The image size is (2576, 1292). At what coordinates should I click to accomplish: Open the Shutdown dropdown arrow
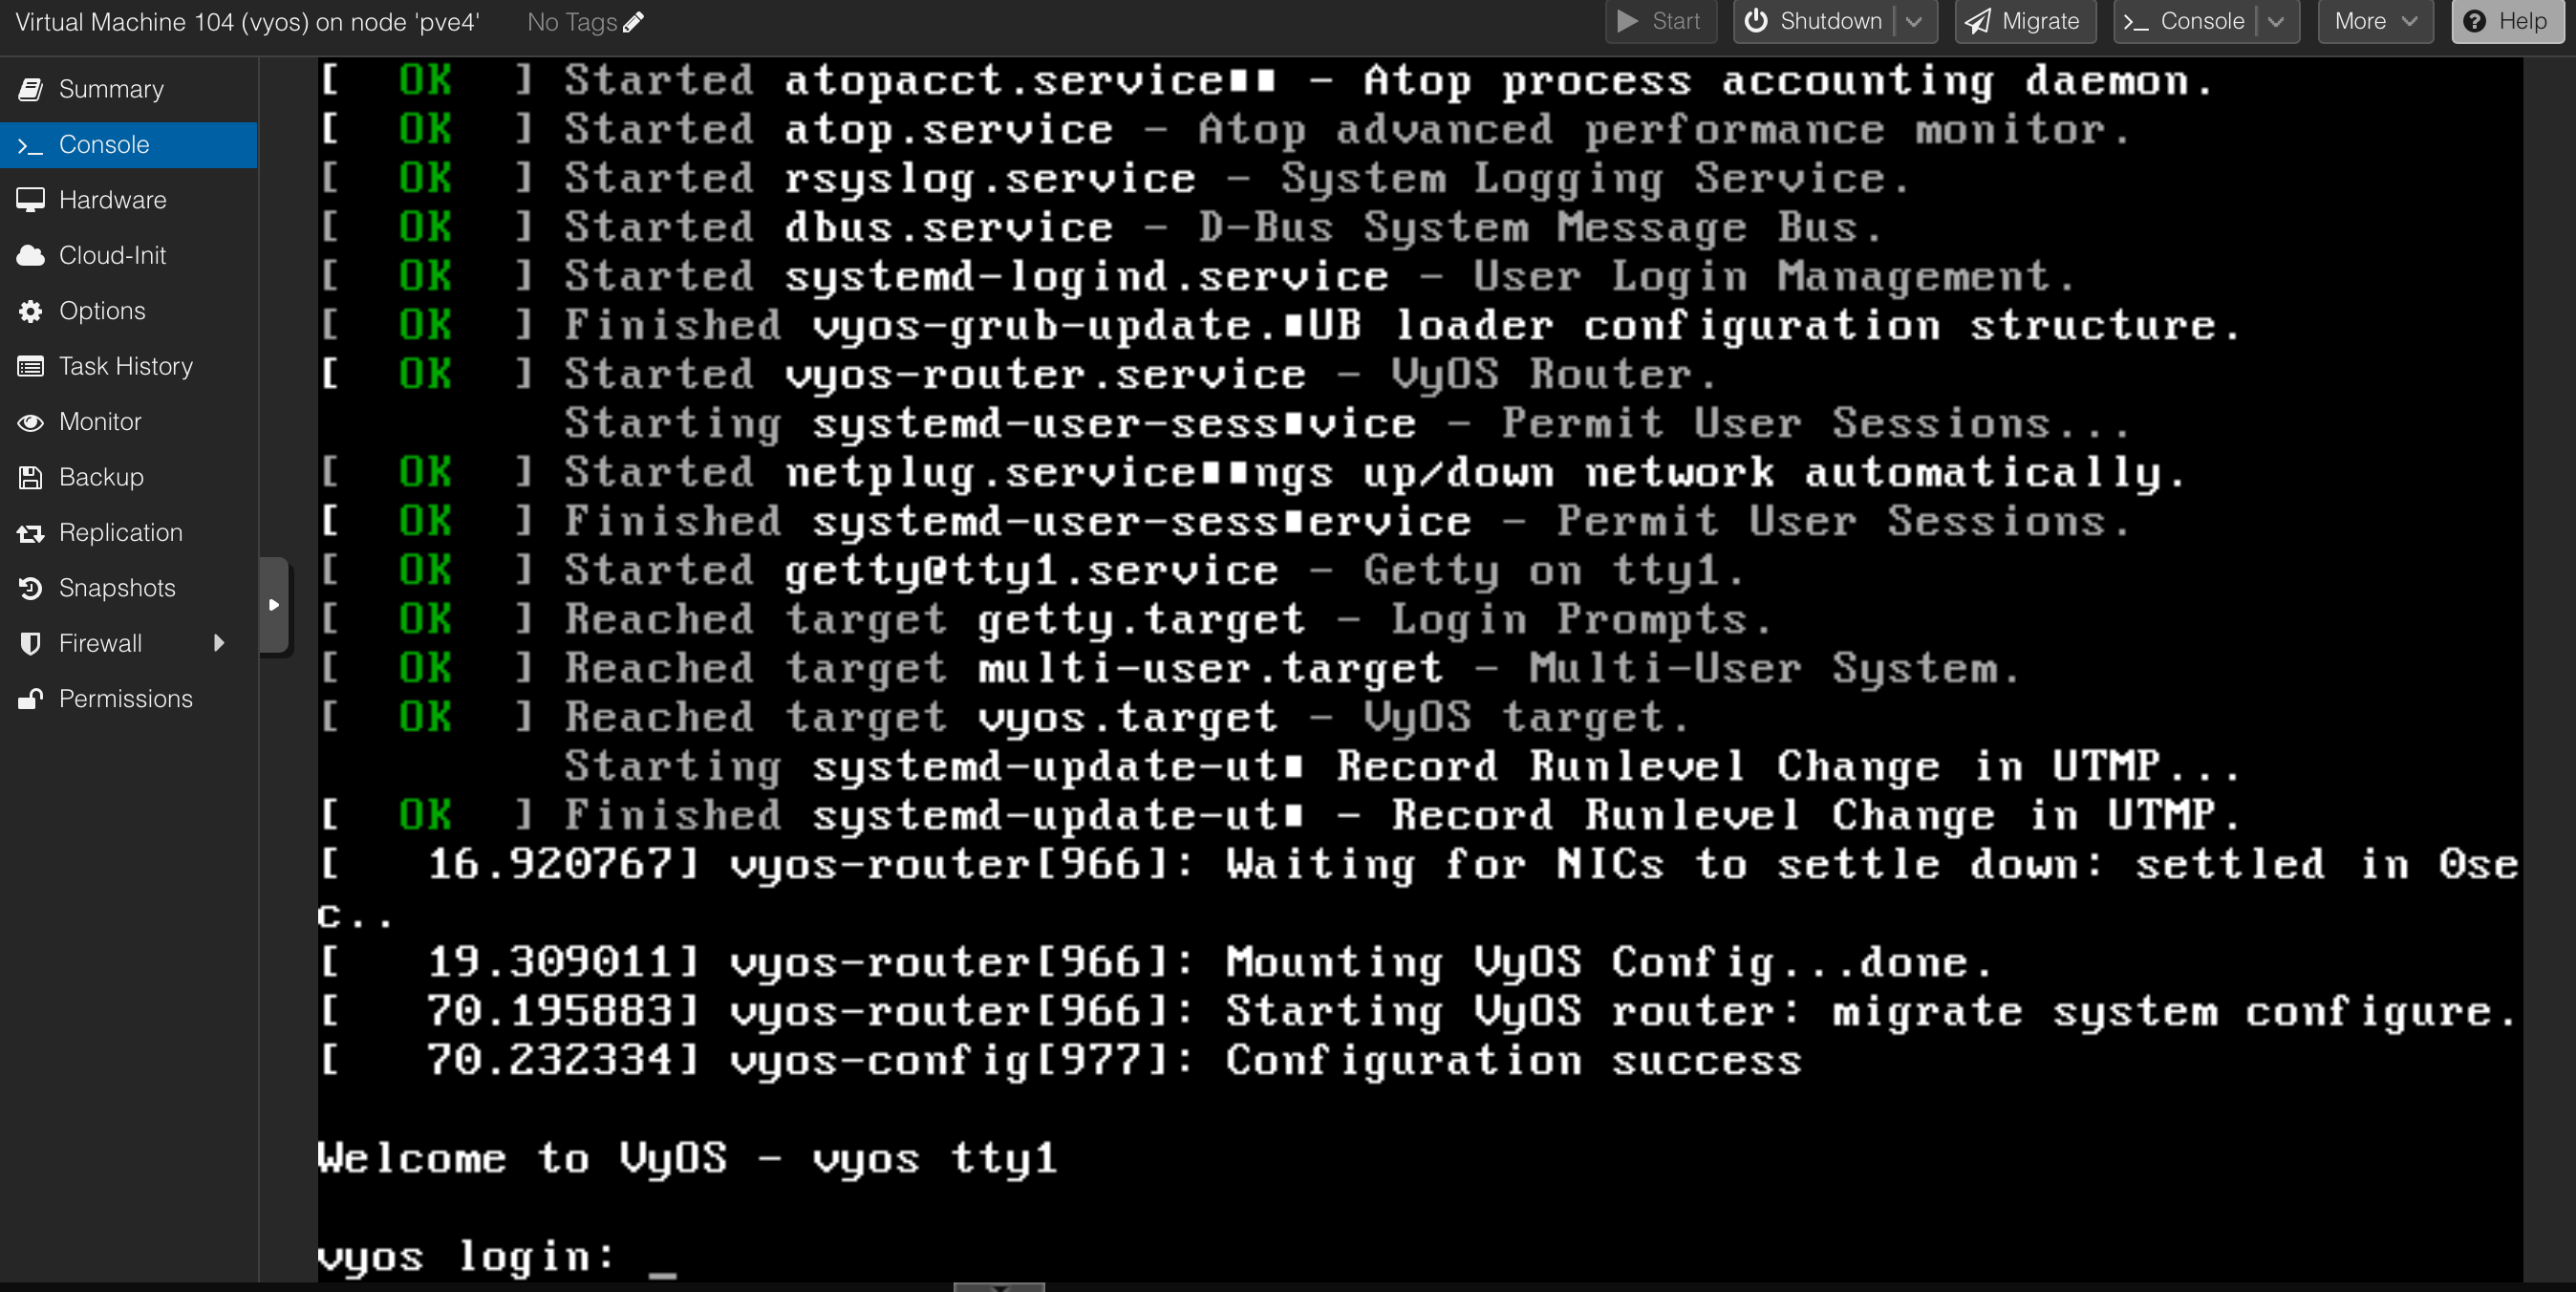click(1914, 22)
